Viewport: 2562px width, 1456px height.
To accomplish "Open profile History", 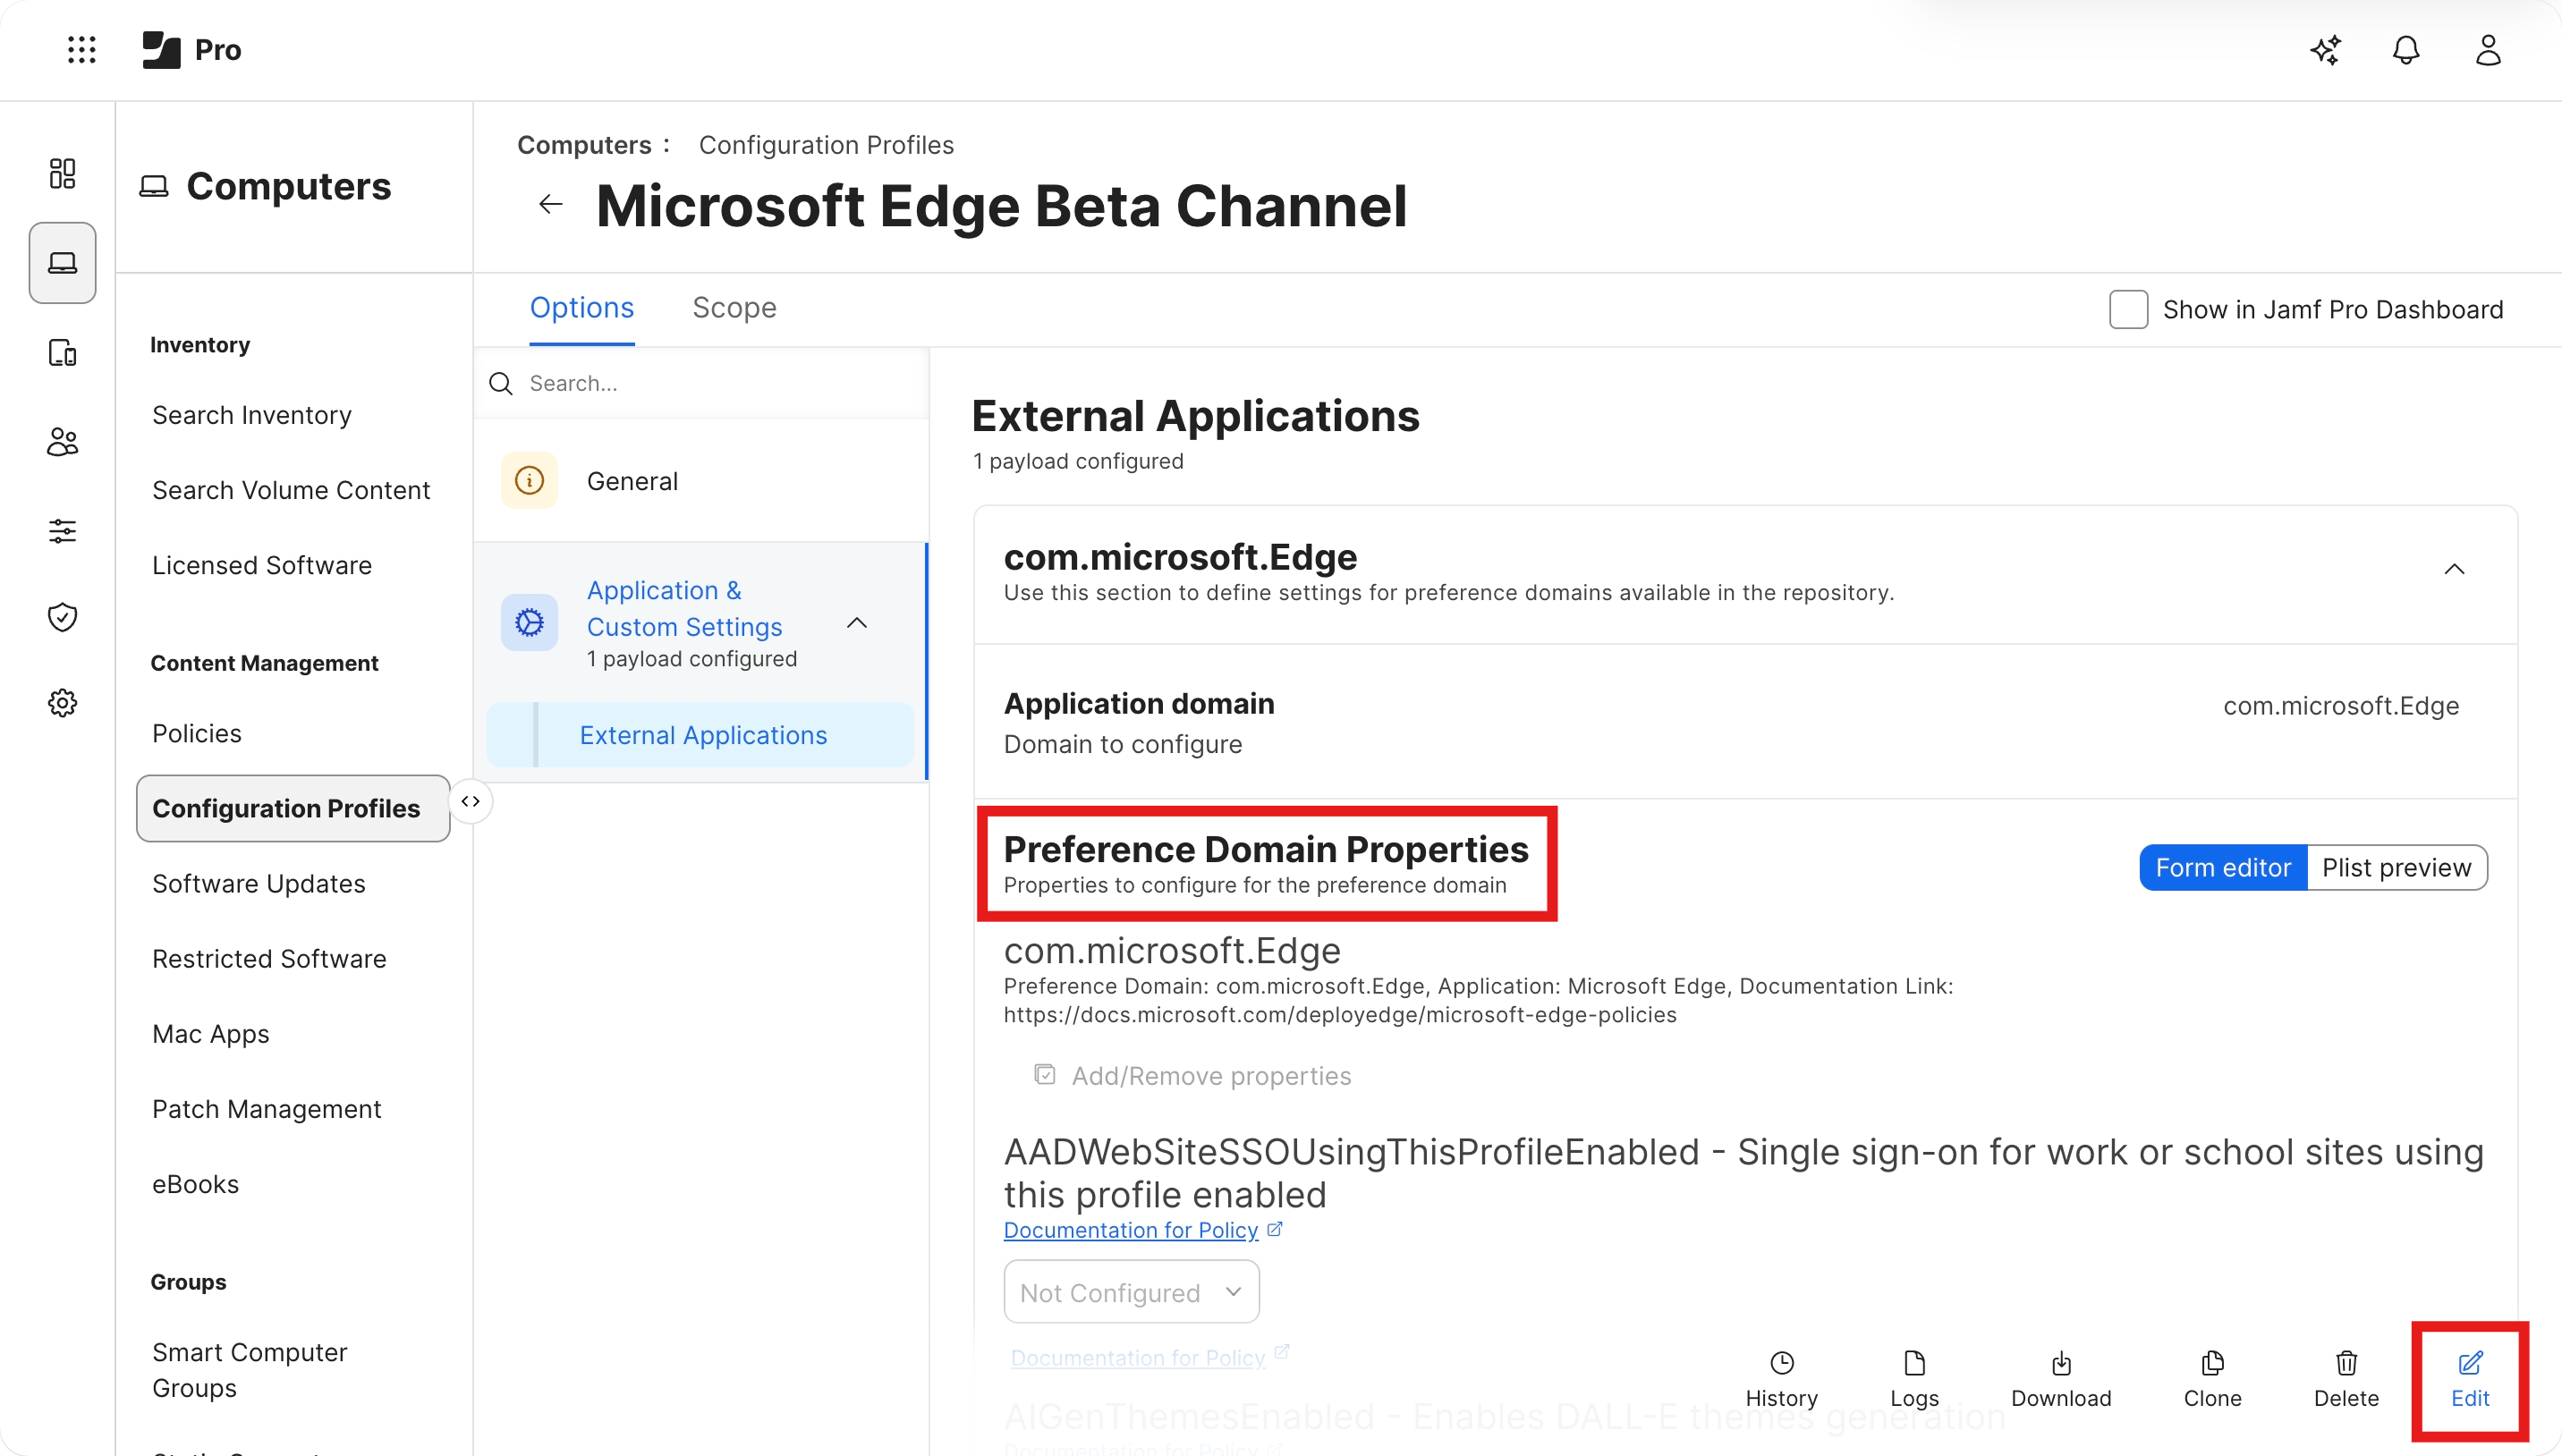I will click(1781, 1379).
